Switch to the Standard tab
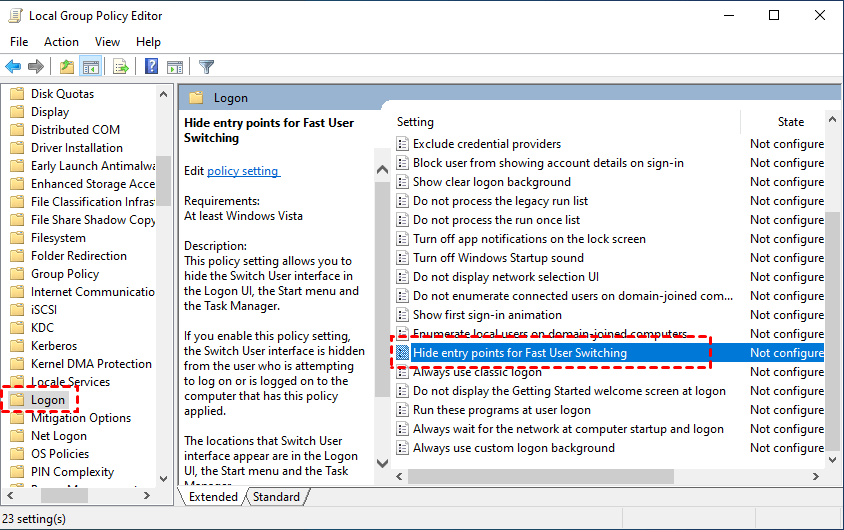This screenshot has height=530, width=844. 276,497
